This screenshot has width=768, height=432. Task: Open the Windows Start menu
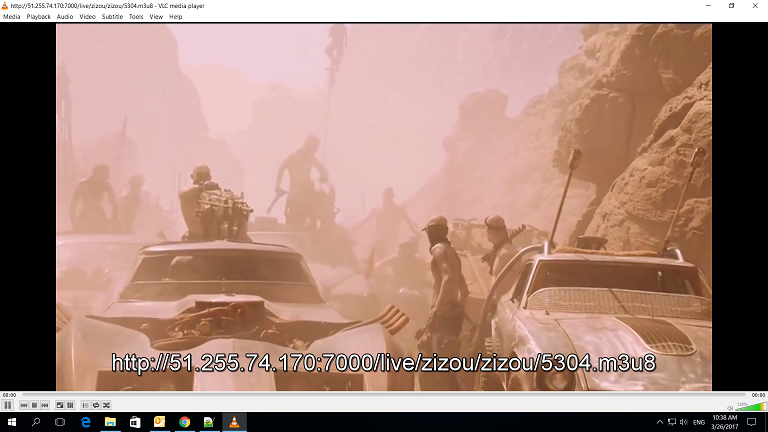pos(12,422)
